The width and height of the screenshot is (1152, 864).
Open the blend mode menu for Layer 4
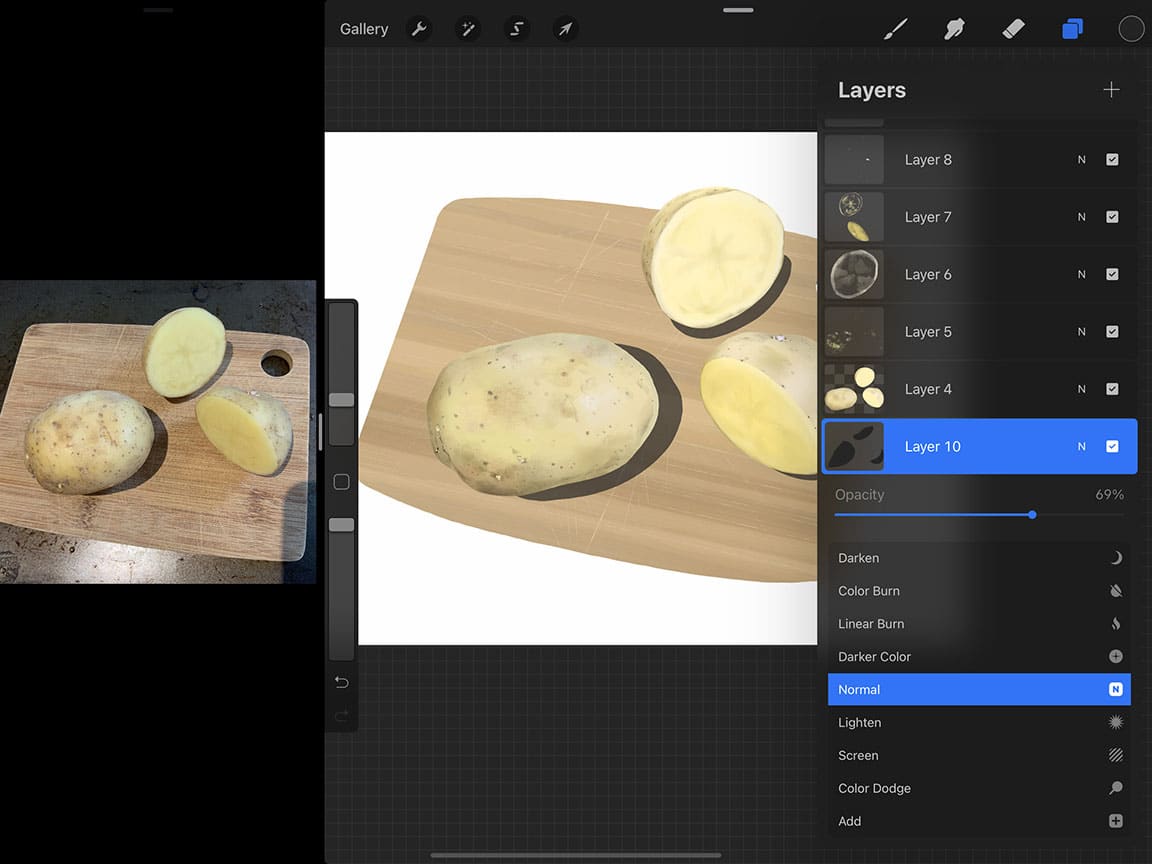tap(1081, 389)
